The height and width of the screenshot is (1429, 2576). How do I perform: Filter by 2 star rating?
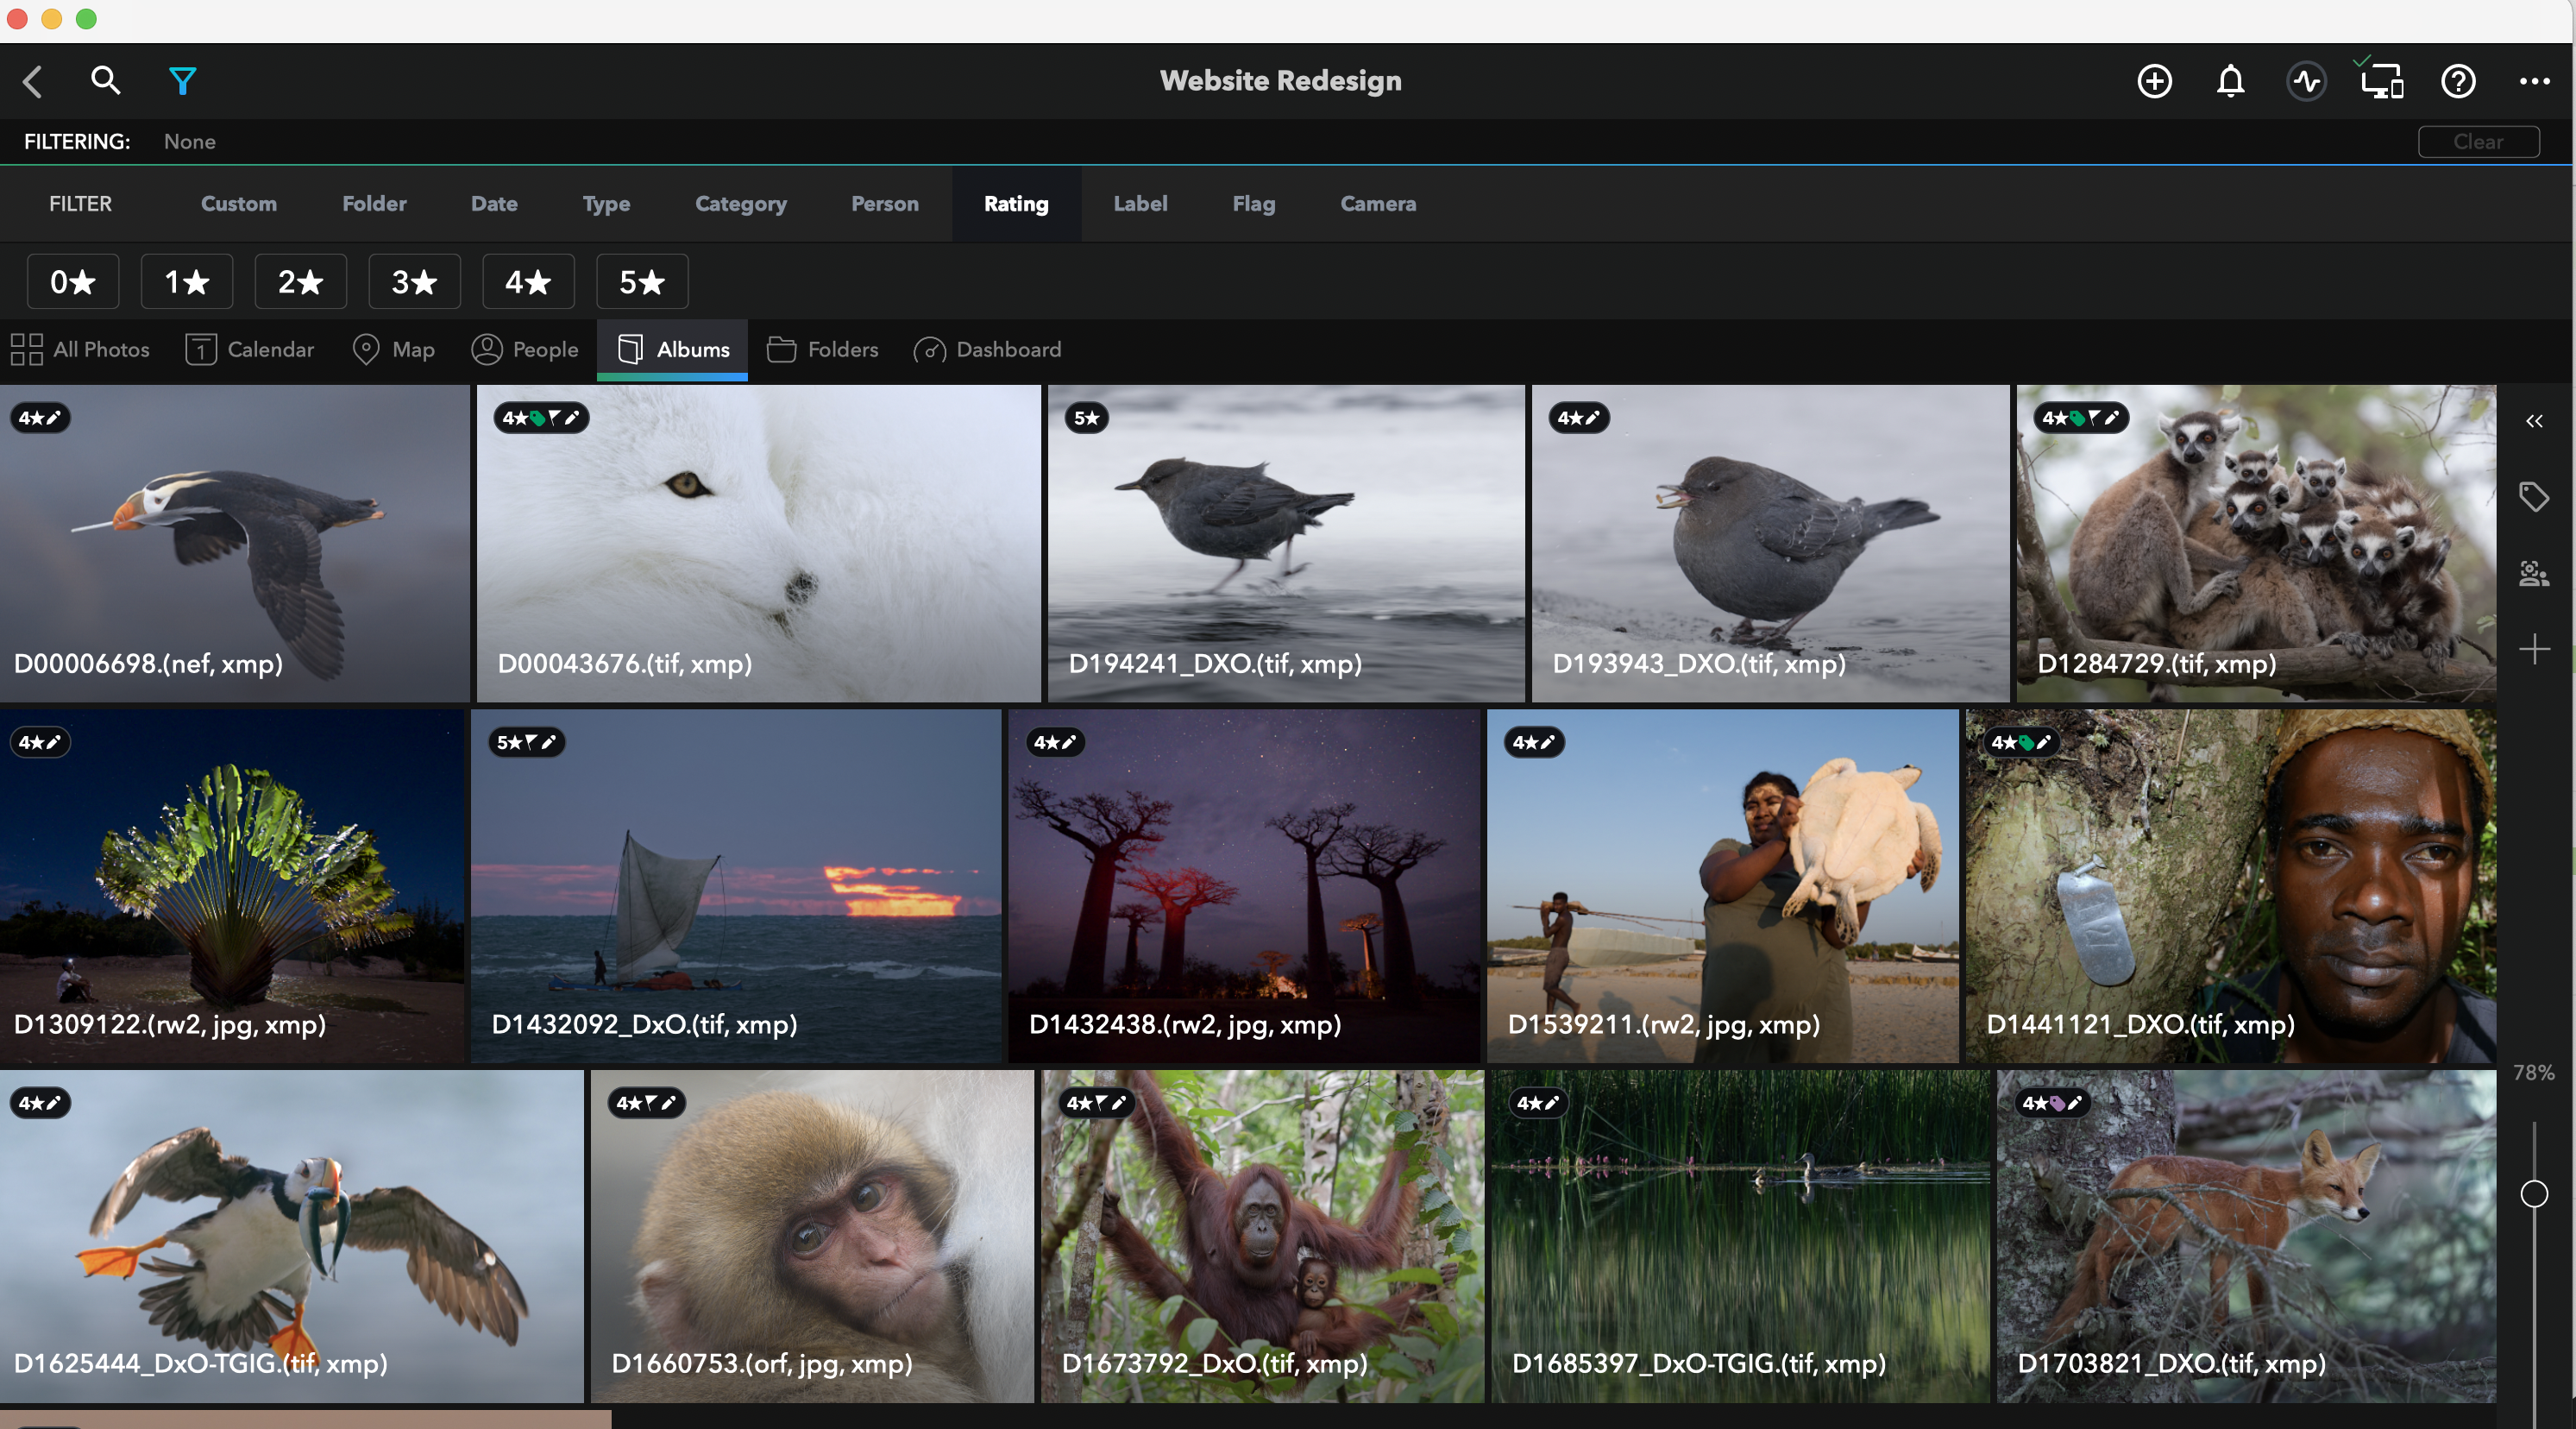tap(301, 282)
